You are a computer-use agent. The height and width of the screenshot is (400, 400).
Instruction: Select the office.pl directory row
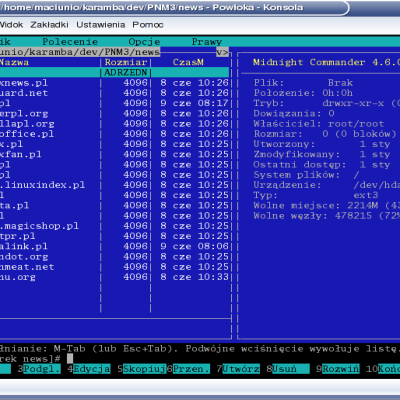(115, 134)
